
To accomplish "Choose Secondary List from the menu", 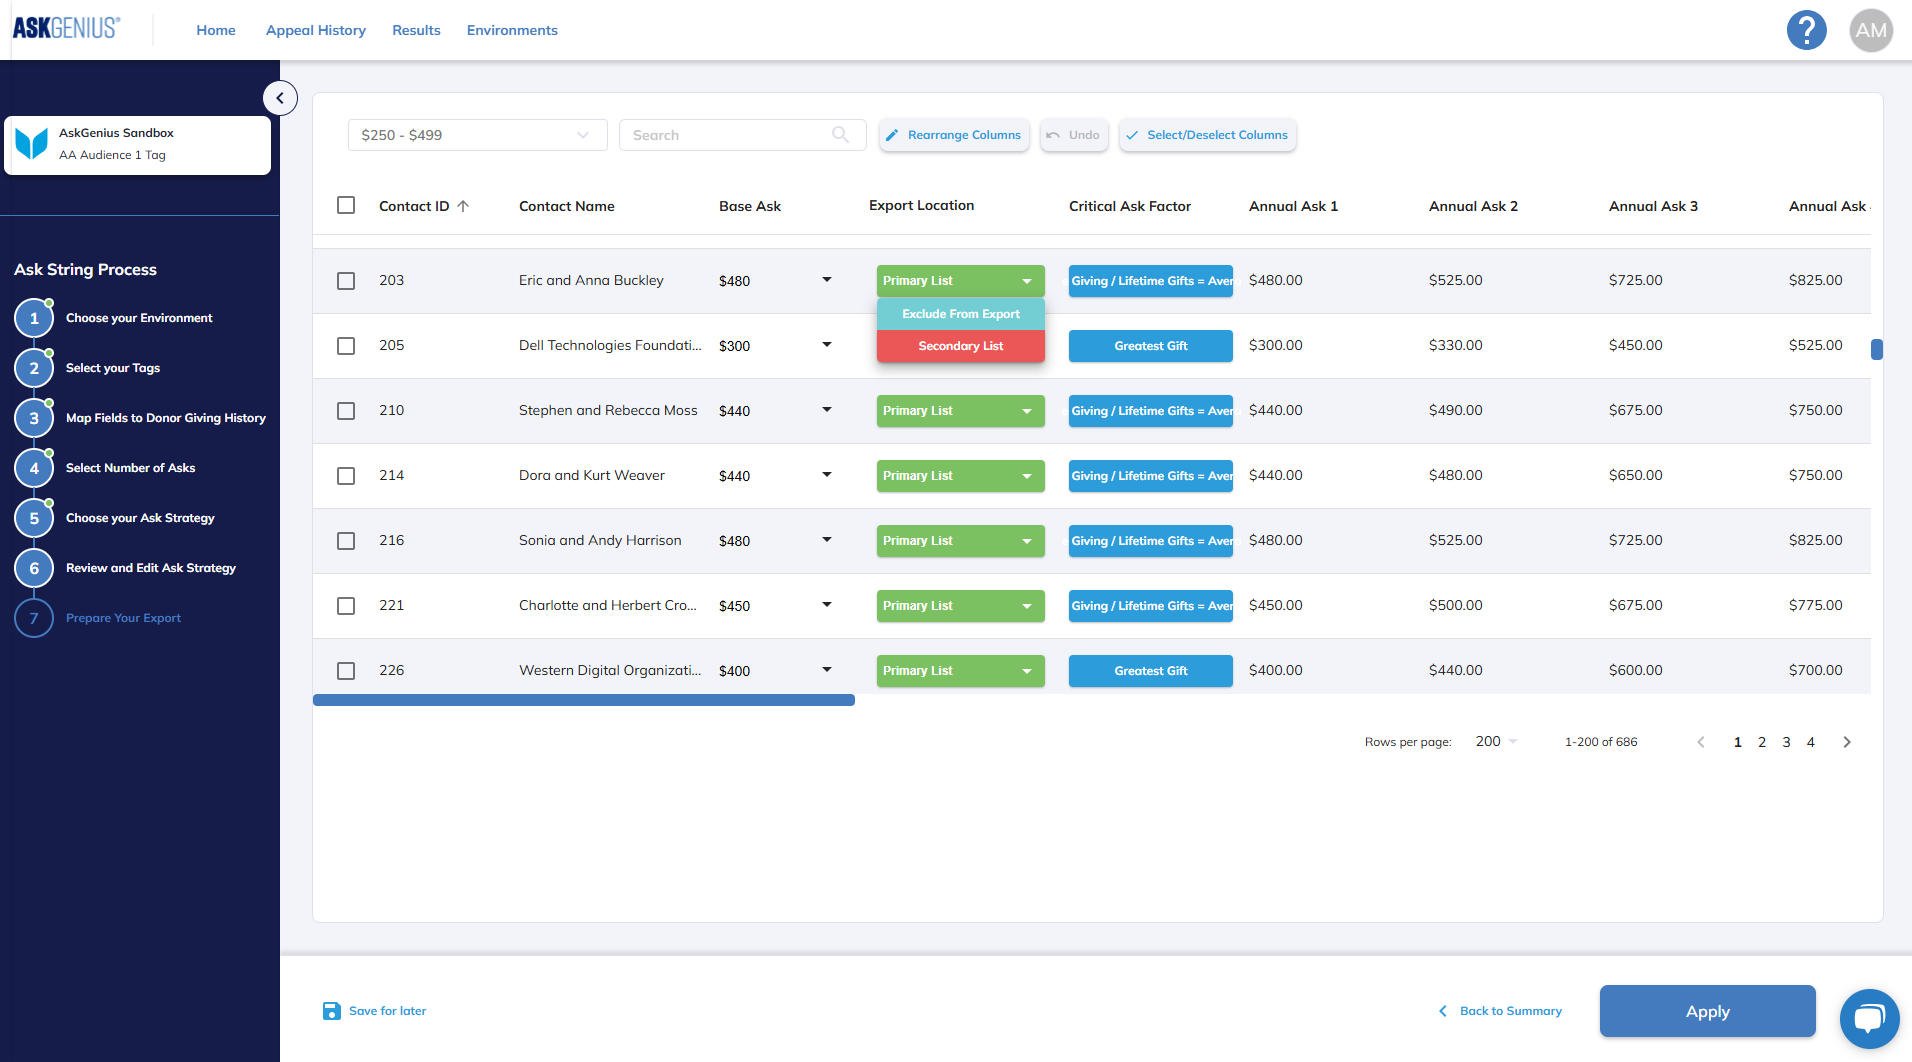I will 960,346.
